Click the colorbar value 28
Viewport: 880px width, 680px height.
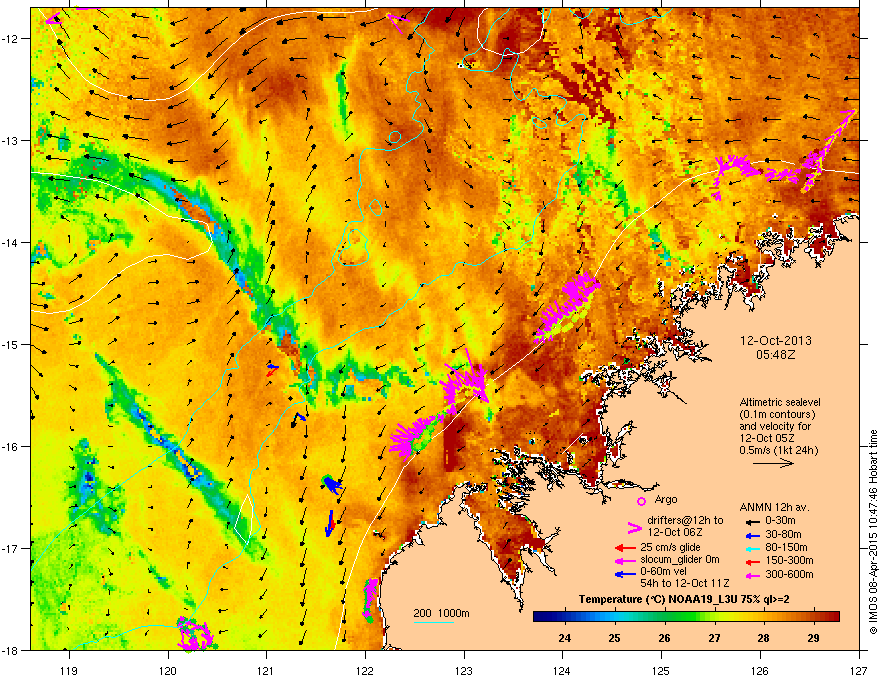tap(763, 638)
